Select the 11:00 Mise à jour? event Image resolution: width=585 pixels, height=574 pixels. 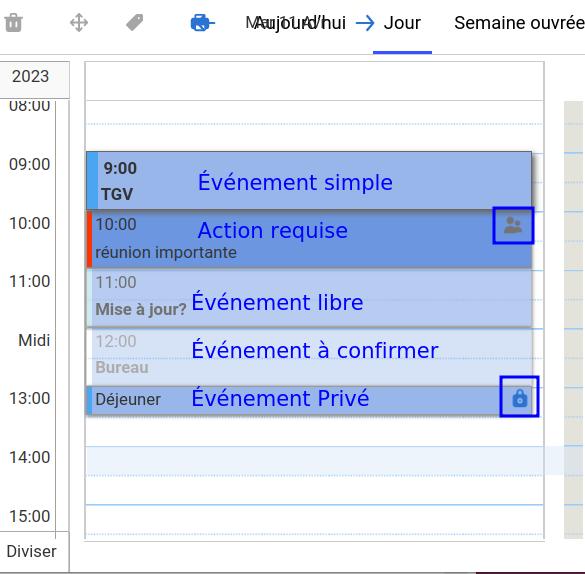[x=309, y=298]
